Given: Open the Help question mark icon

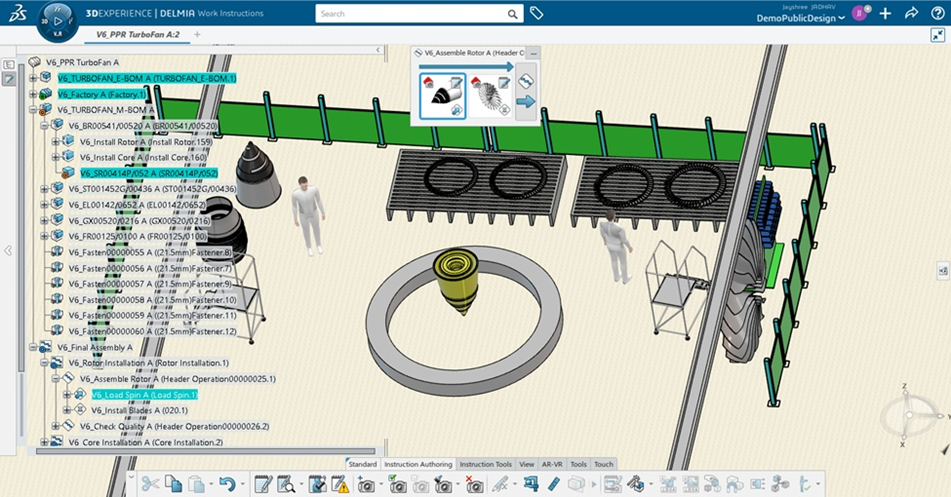Looking at the screenshot, I should click(937, 14).
